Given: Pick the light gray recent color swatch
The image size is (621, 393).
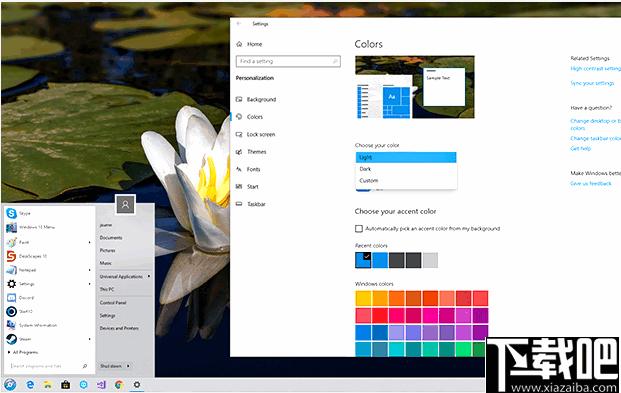Looking at the screenshot, I should 430,260.
